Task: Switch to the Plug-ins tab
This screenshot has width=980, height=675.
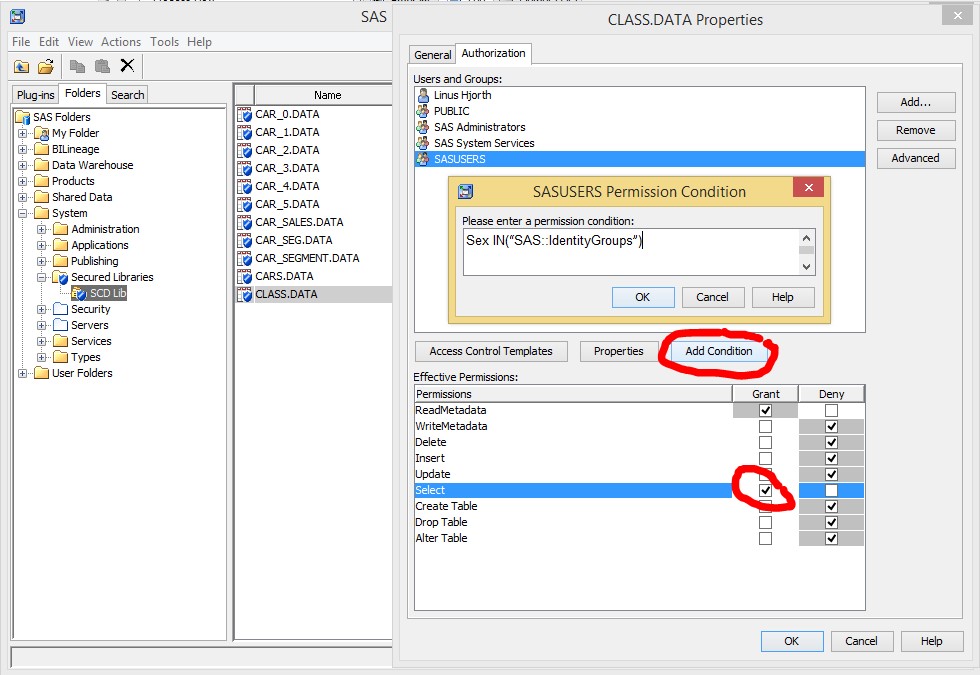Action: (x=36, y=94)
